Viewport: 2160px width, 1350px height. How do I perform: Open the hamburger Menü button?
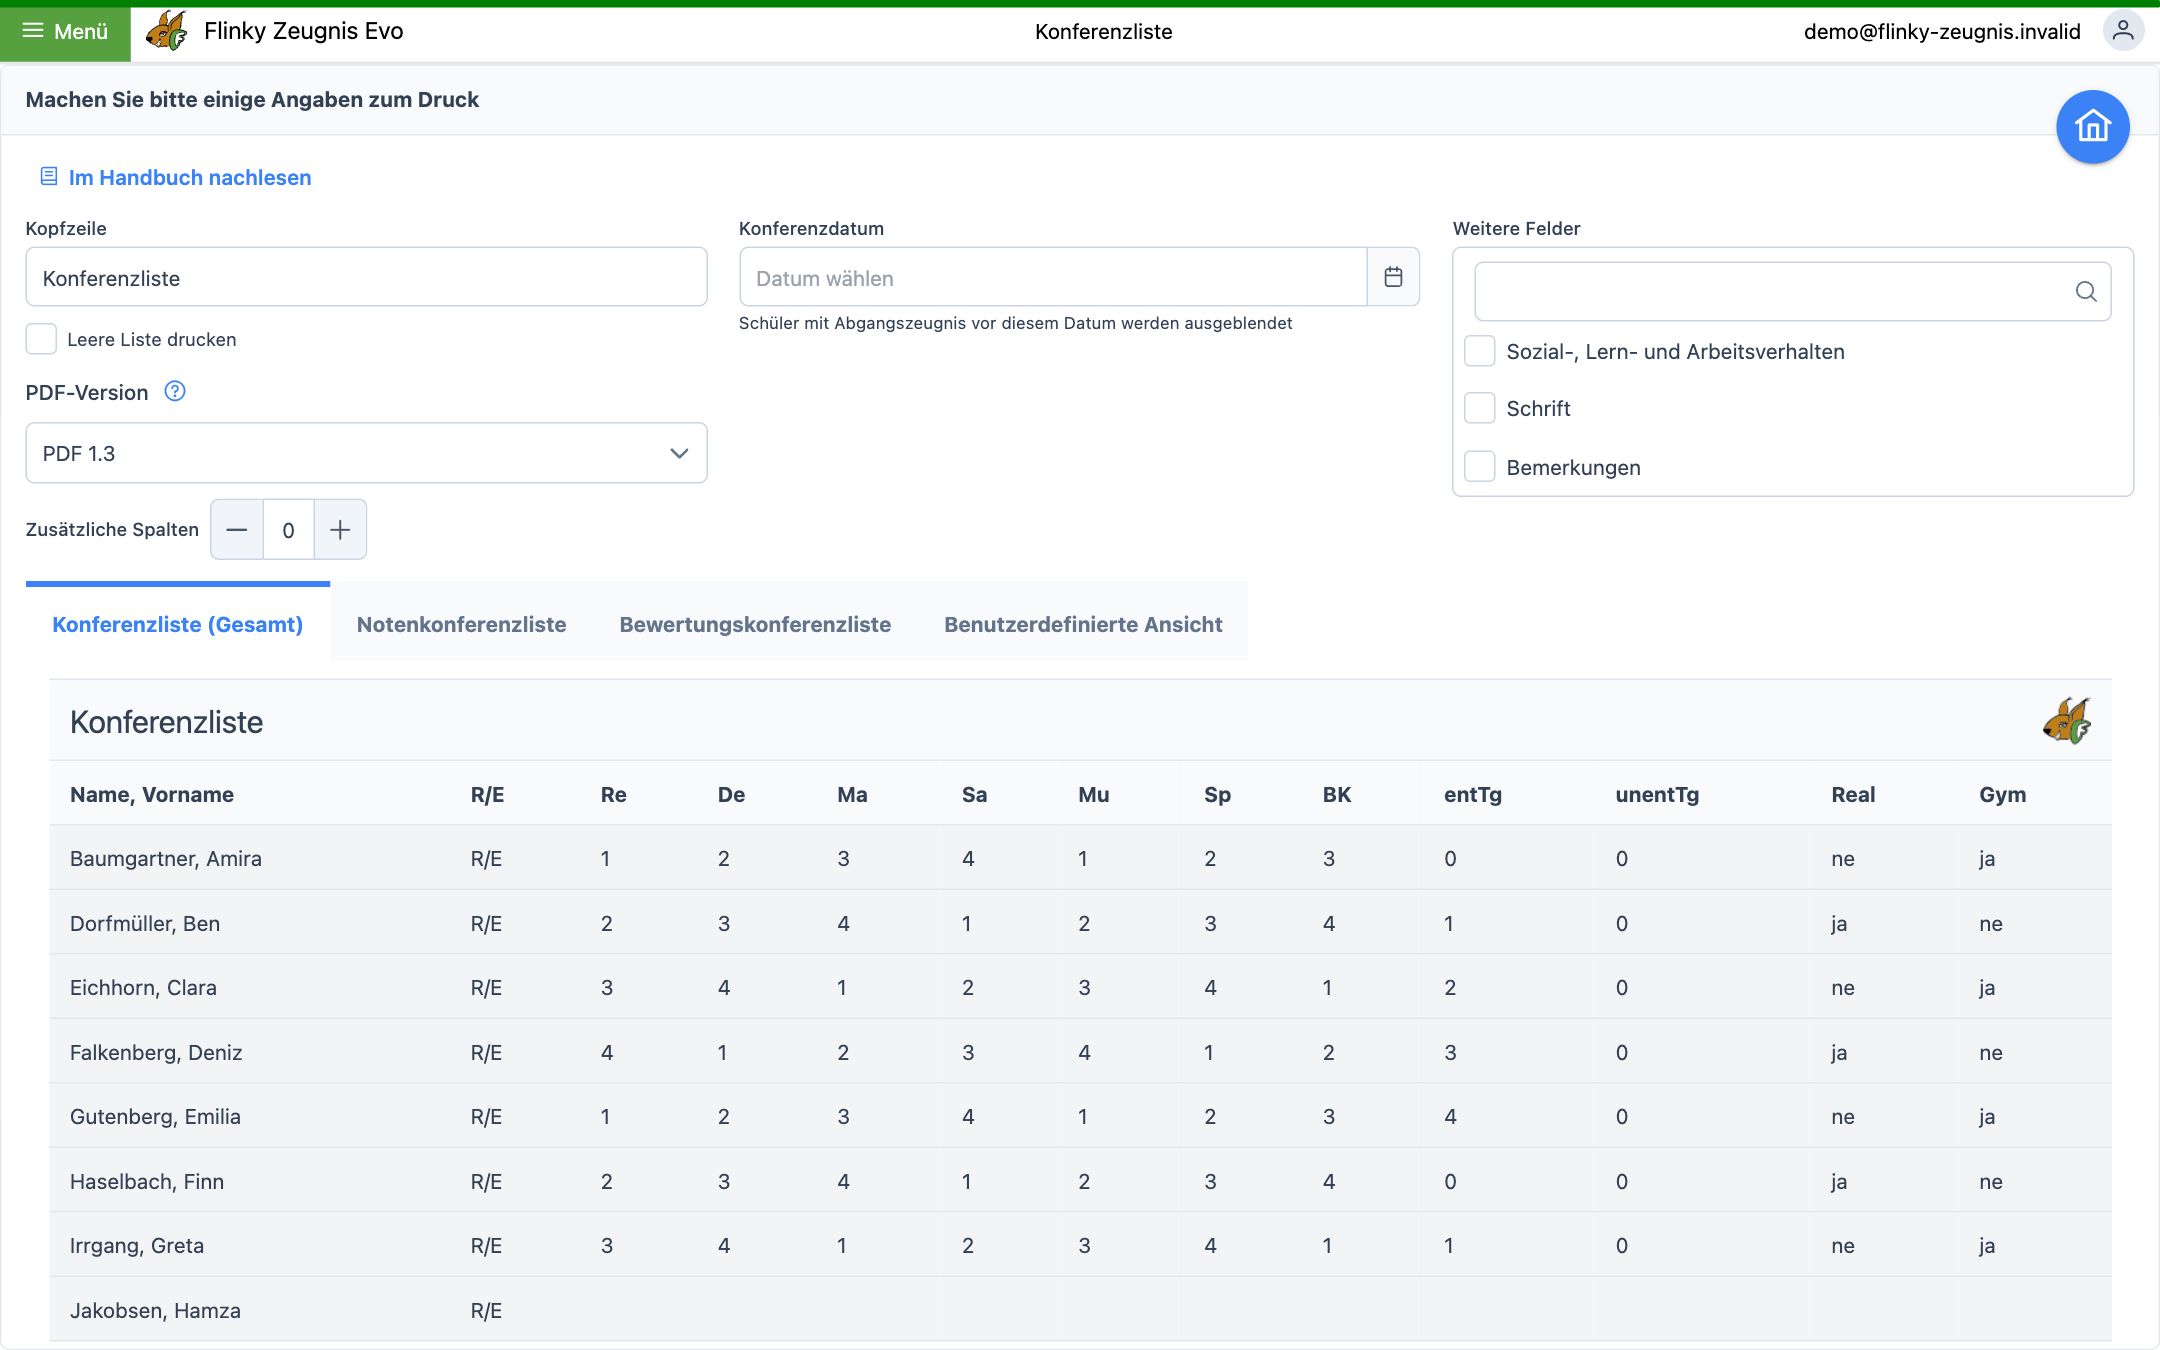(x=66, y=32)
